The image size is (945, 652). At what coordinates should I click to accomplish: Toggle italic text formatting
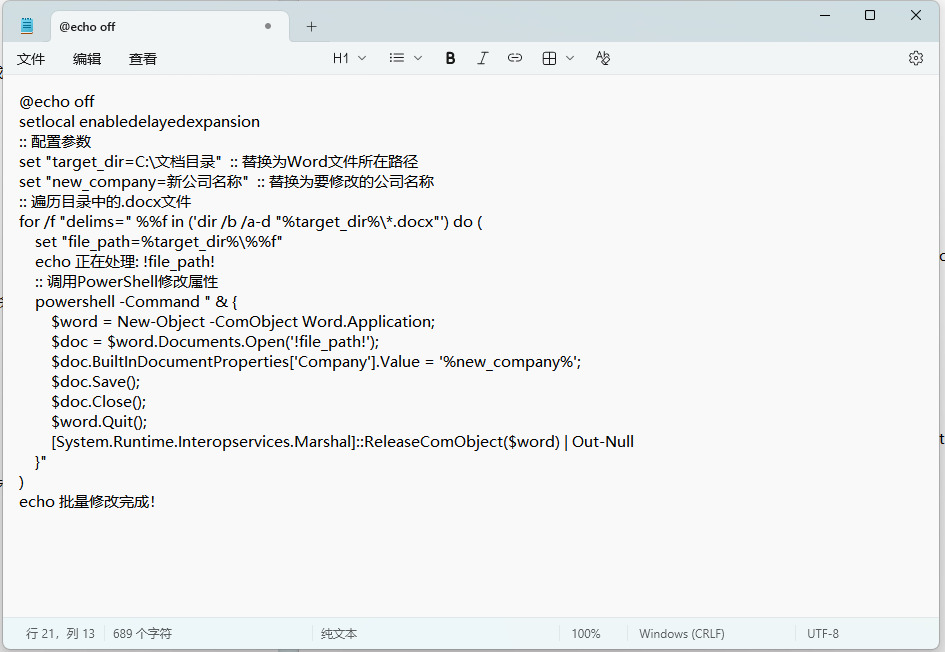click(x=483, y=58)
